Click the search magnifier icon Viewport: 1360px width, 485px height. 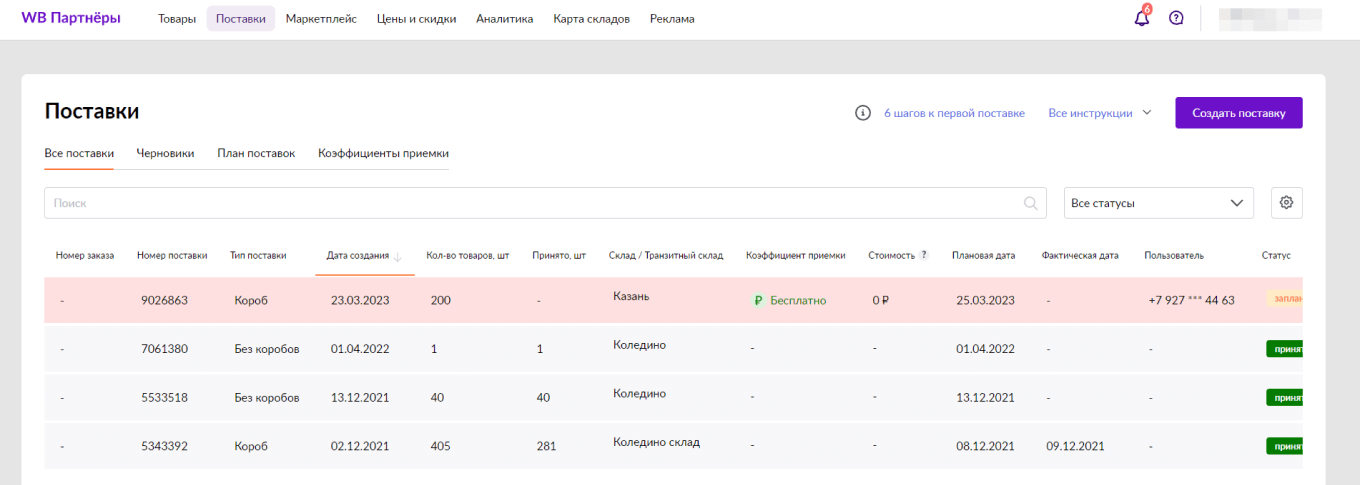point(1031,203)
